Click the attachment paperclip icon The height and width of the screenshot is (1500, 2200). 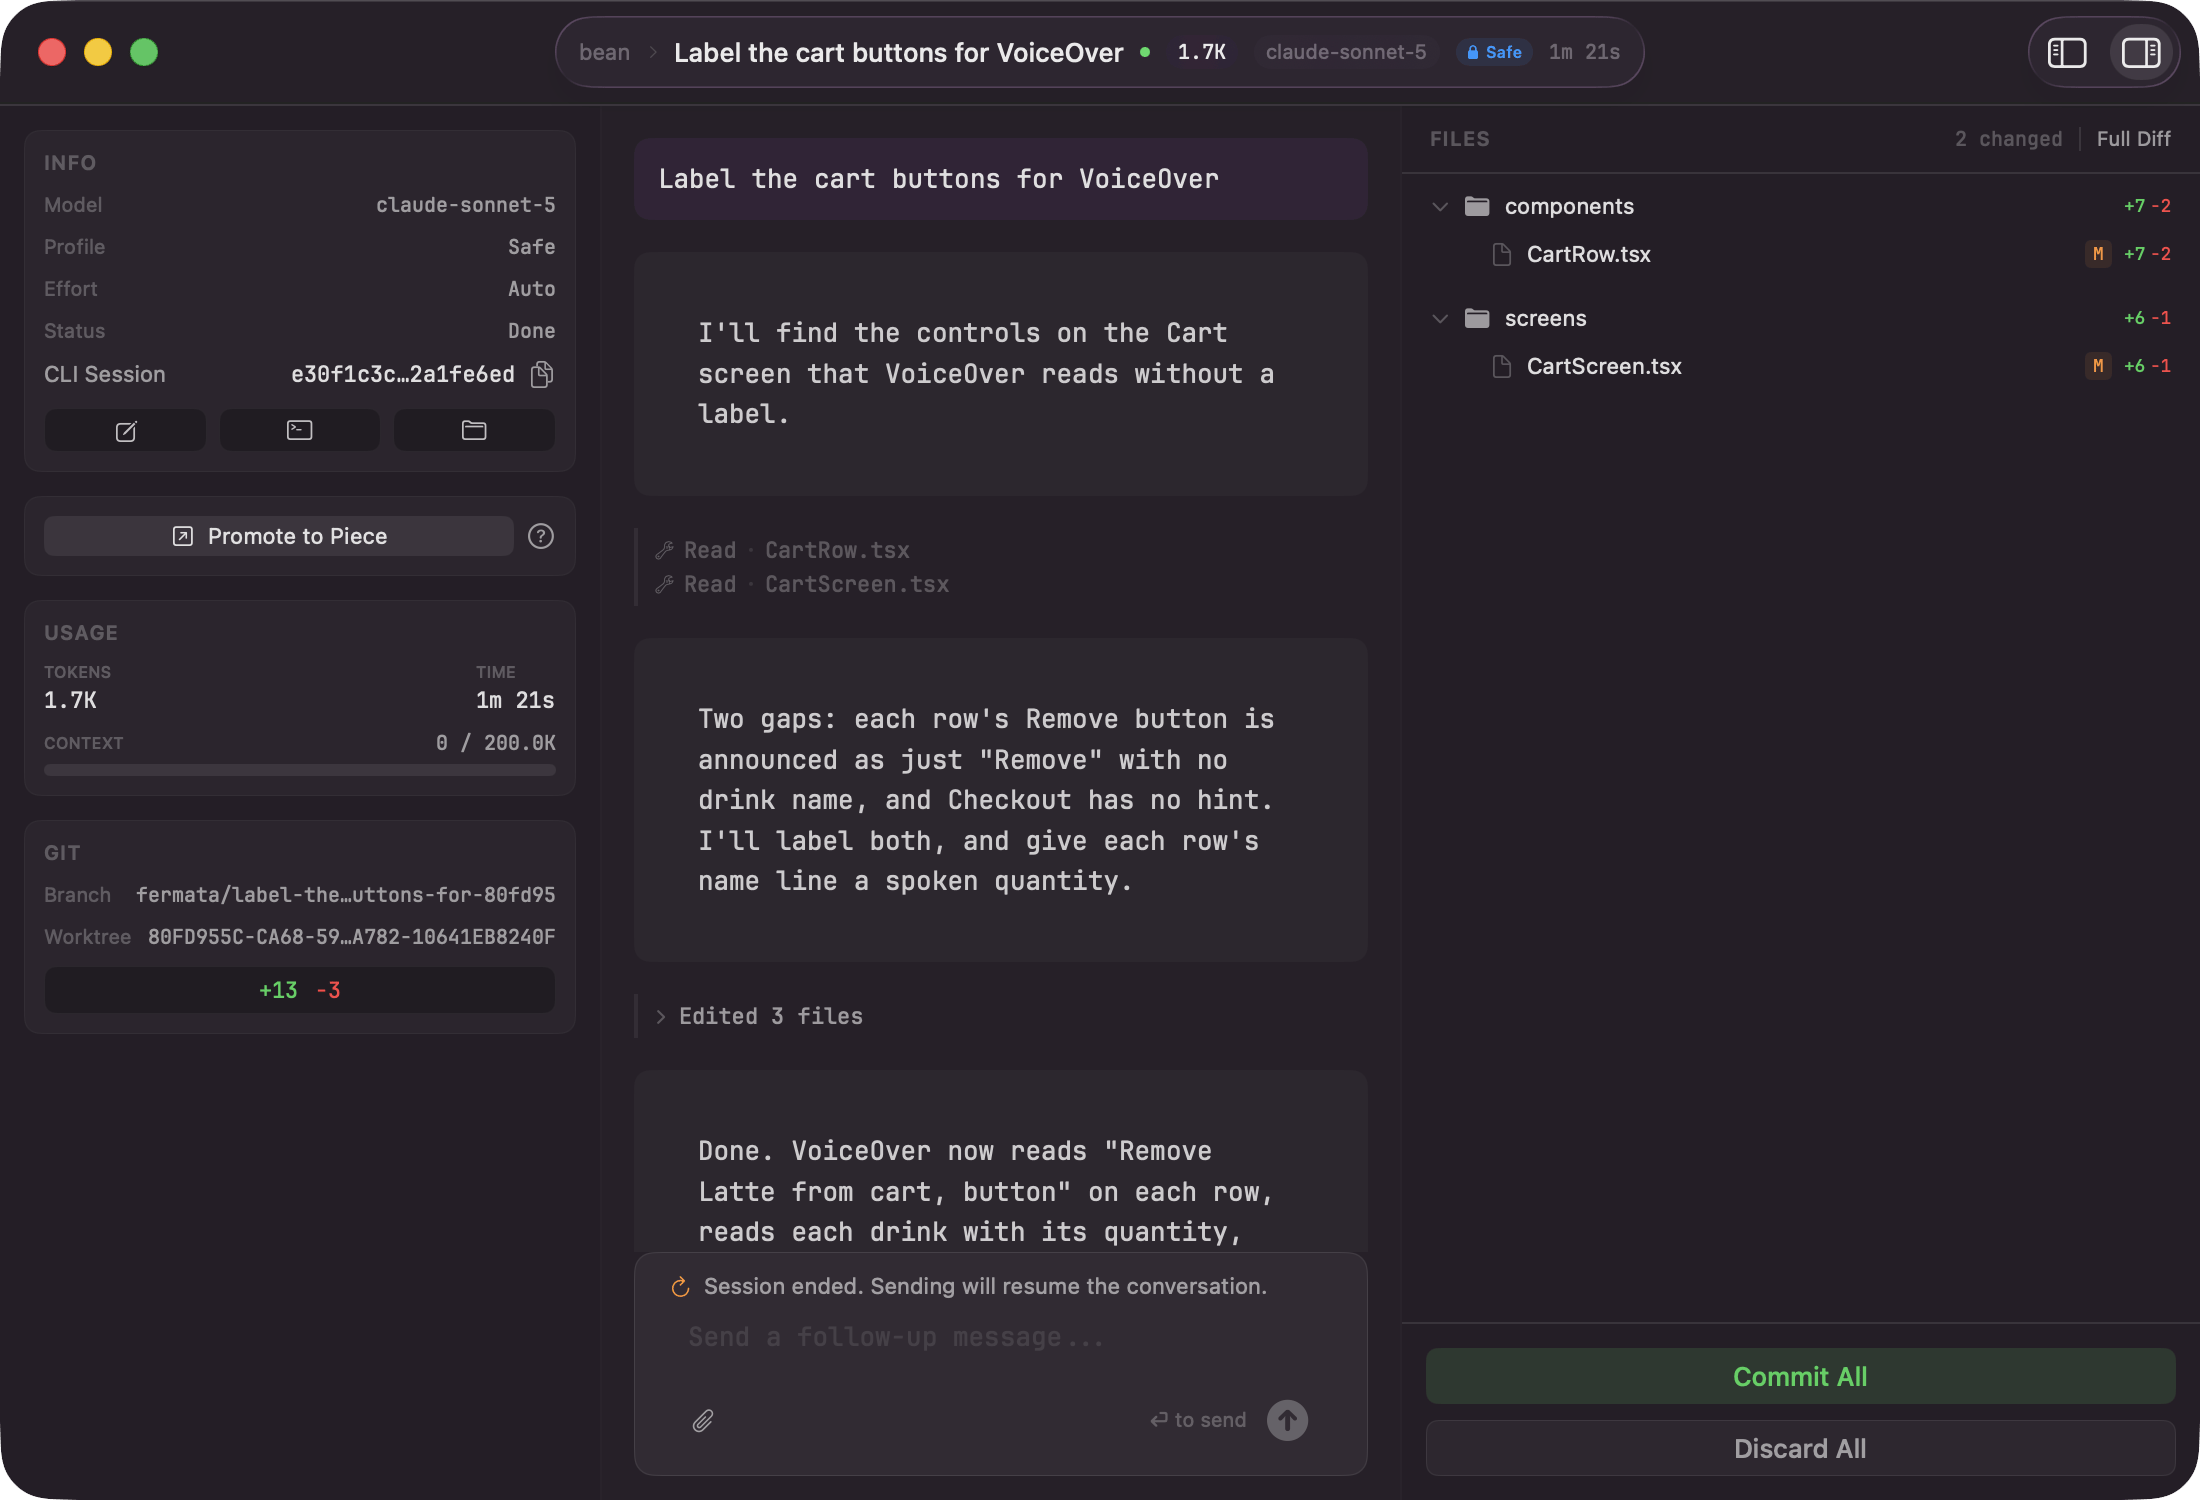(x=703, y=1420)
